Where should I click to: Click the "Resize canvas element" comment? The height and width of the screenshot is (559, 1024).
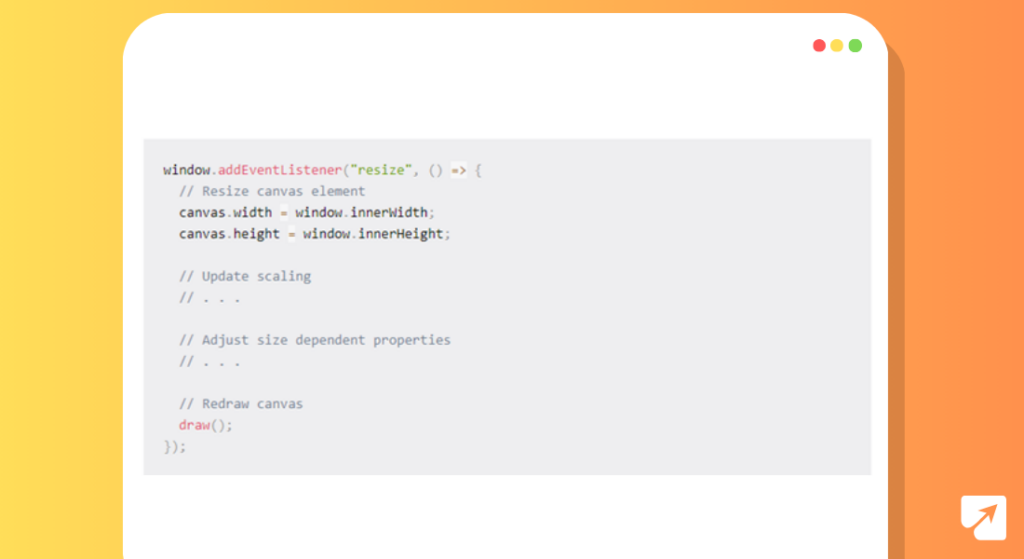click(x=272, y=191)
